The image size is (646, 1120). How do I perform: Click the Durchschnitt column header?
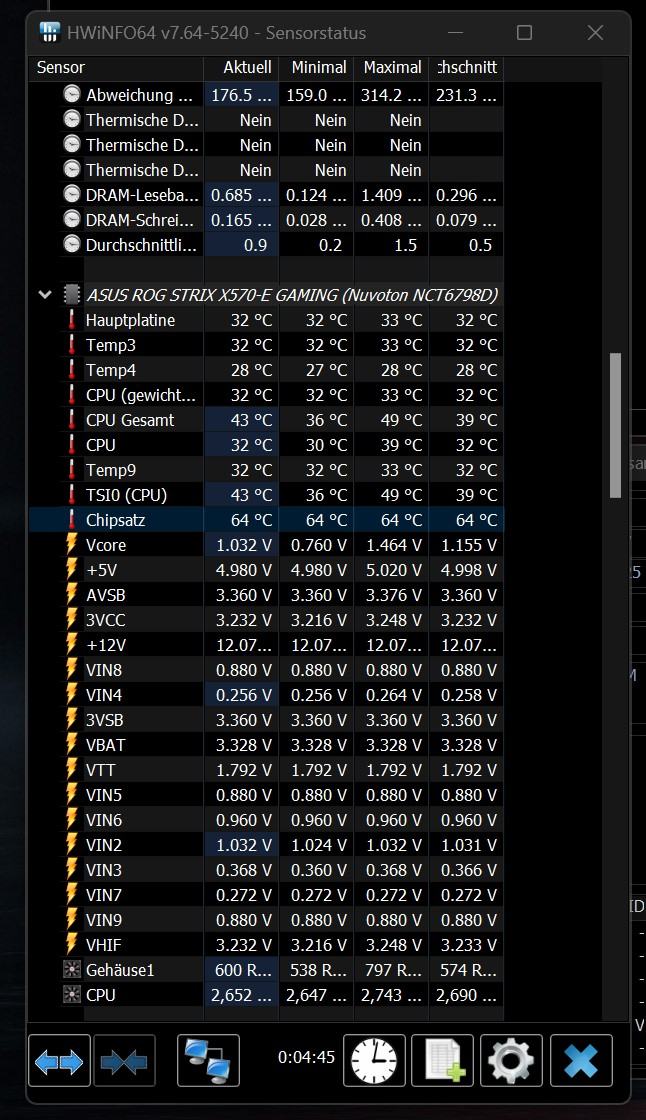coord(466,68)
